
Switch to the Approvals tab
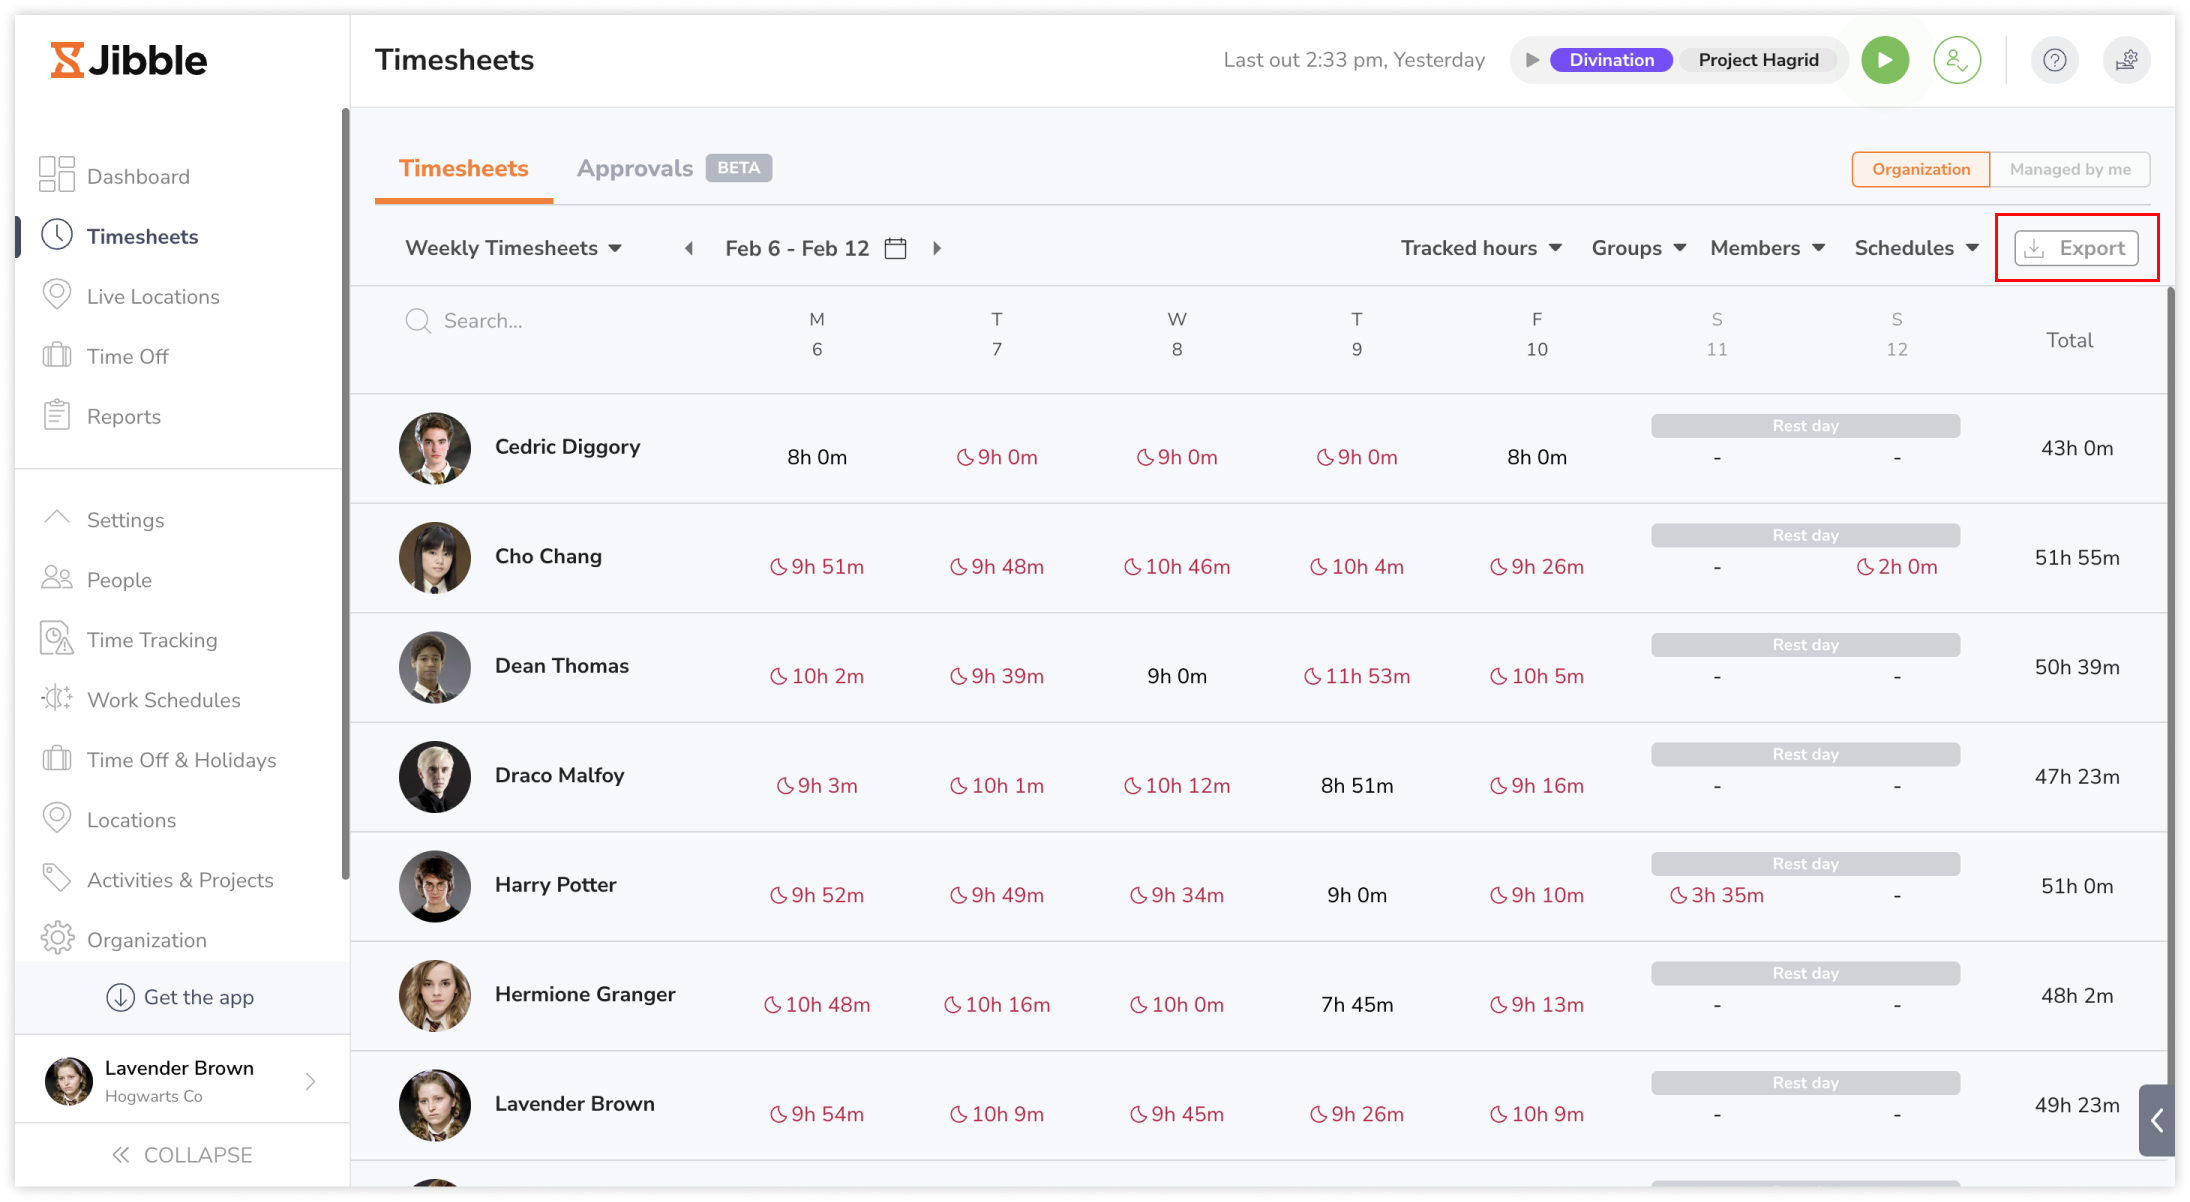634,167
